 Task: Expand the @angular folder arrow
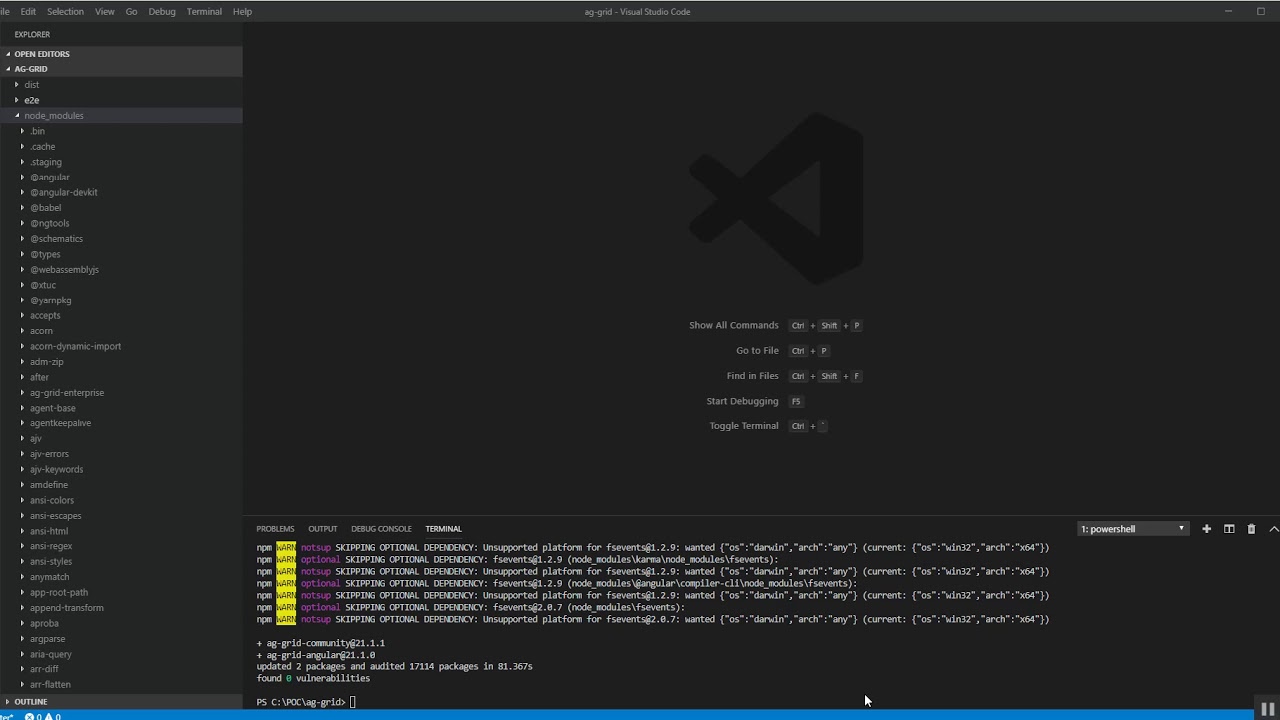coord(22,177)
